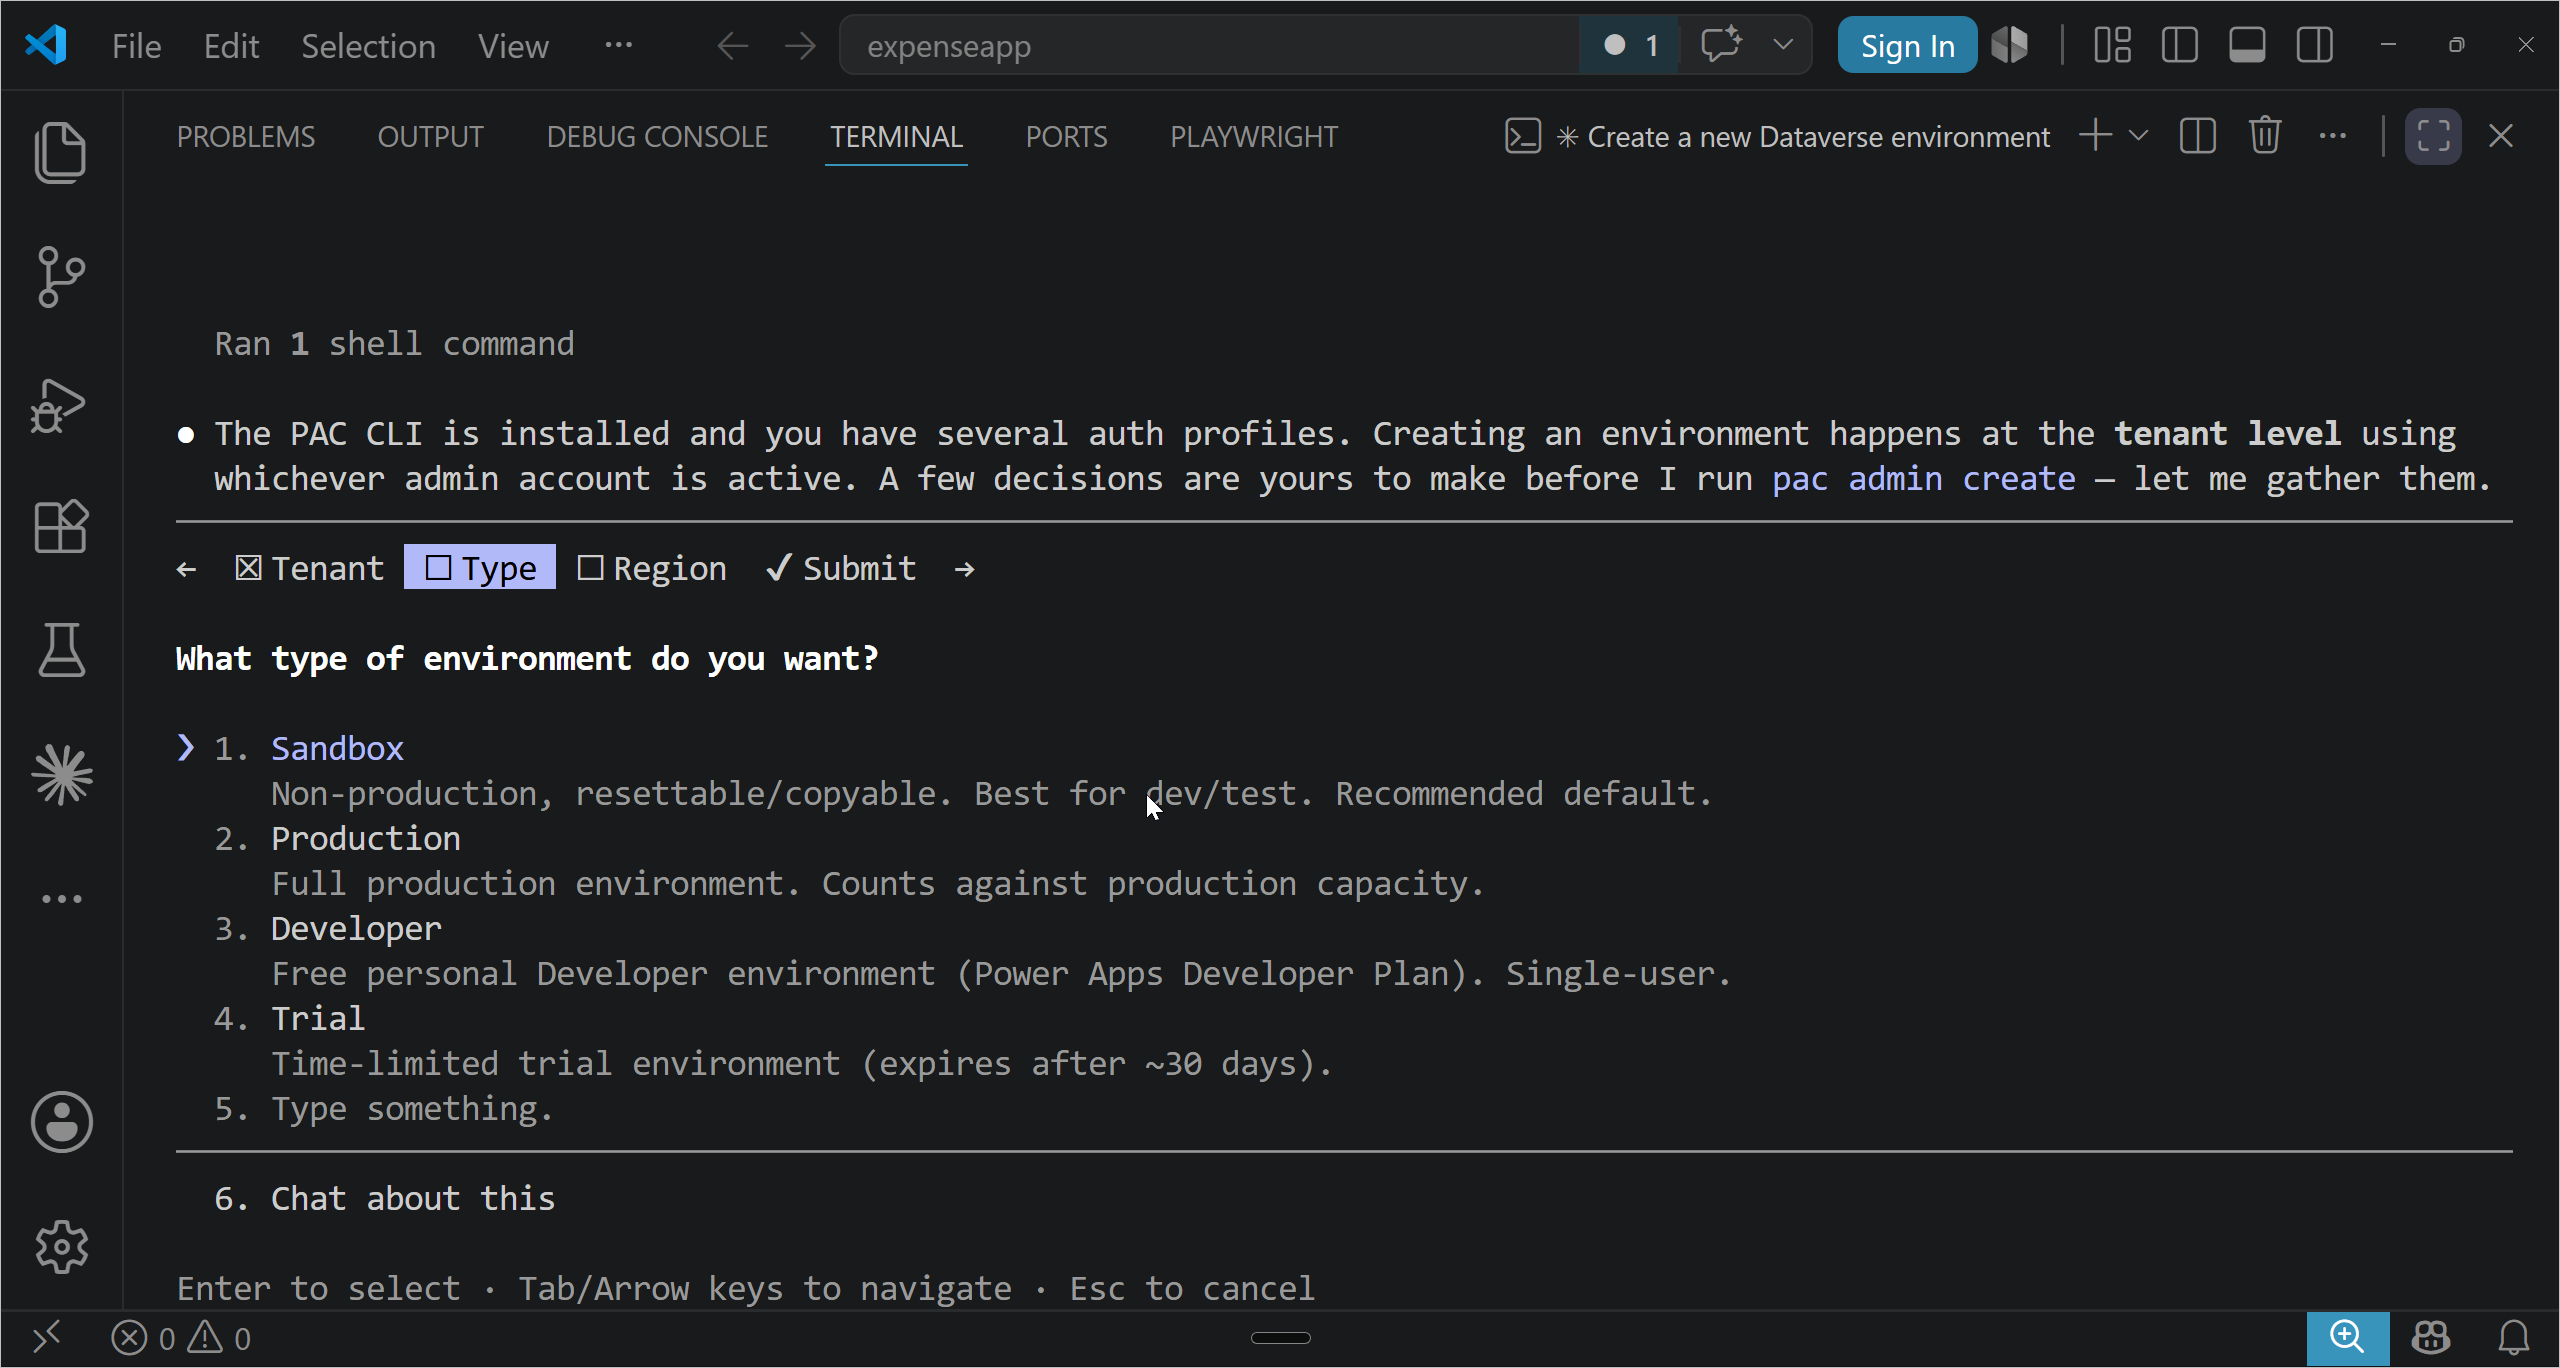
Task: Switch to the PROBLEMS tab
Action: point(246,136)
